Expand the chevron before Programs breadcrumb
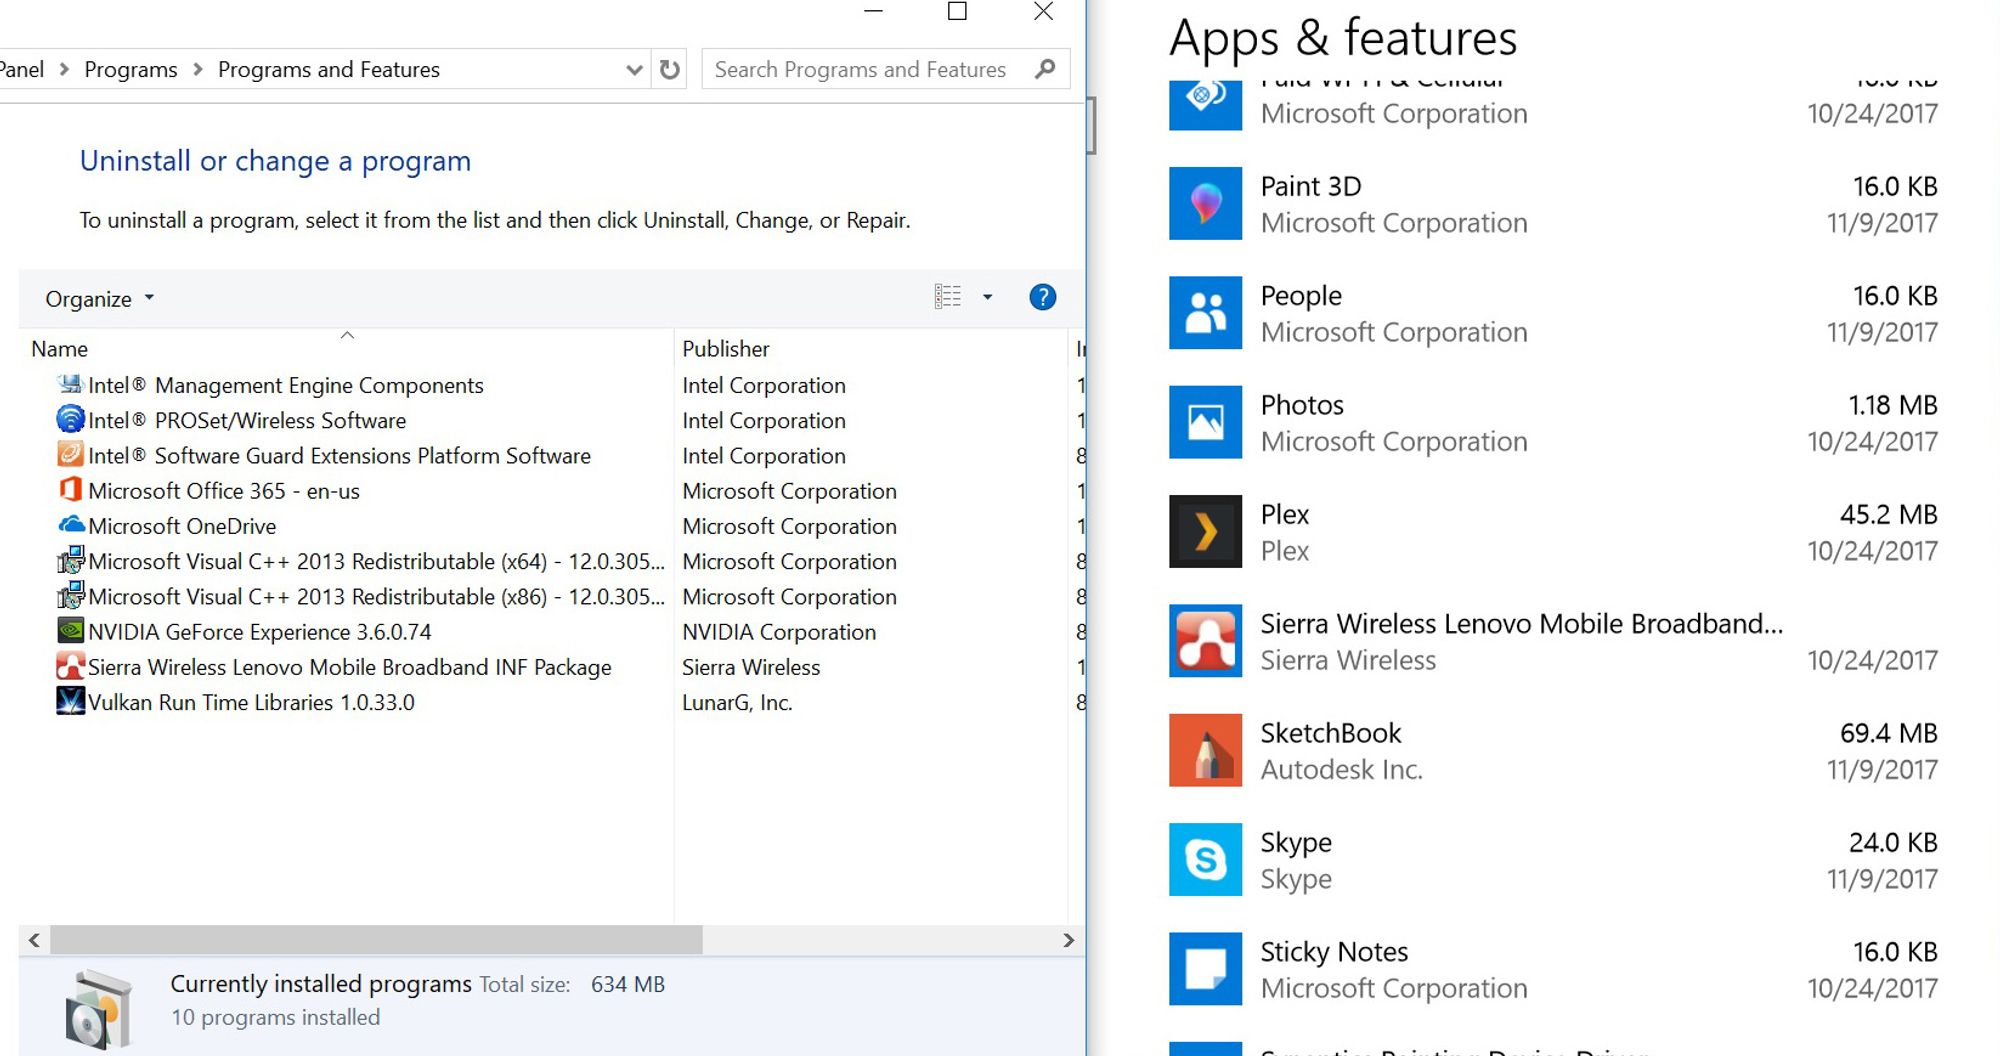2000x1056 pixels. click(64, 70)
